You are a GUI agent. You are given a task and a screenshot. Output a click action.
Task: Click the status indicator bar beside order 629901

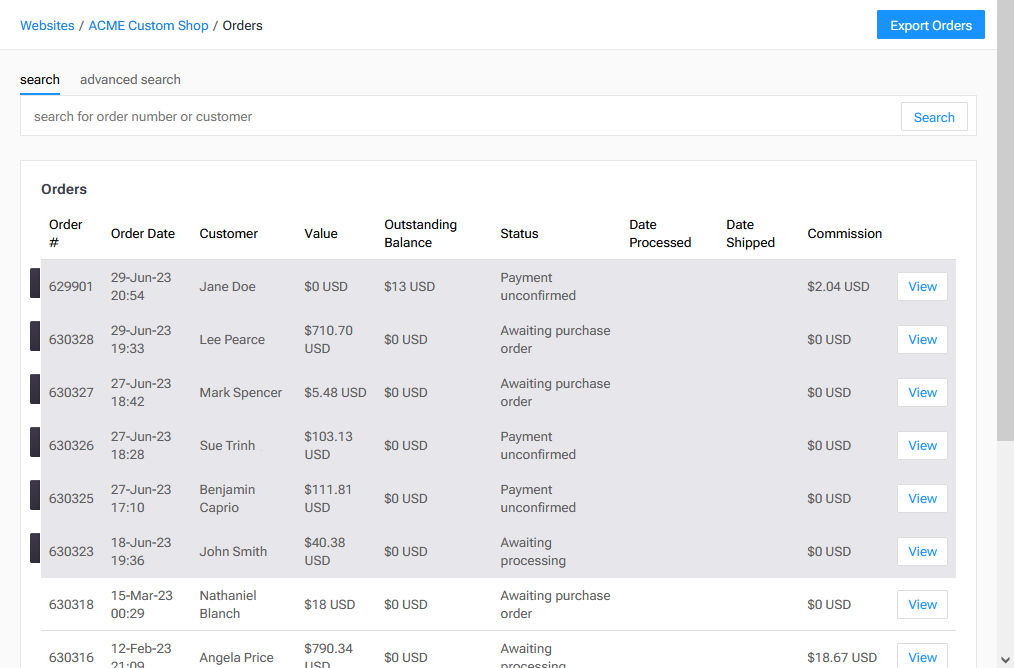point(36,283)
